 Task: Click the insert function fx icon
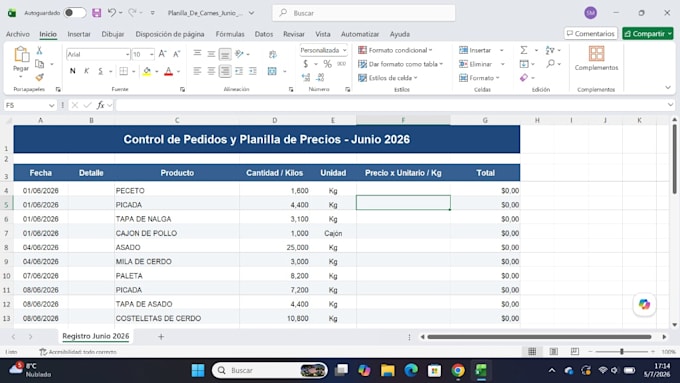[101, 105]
